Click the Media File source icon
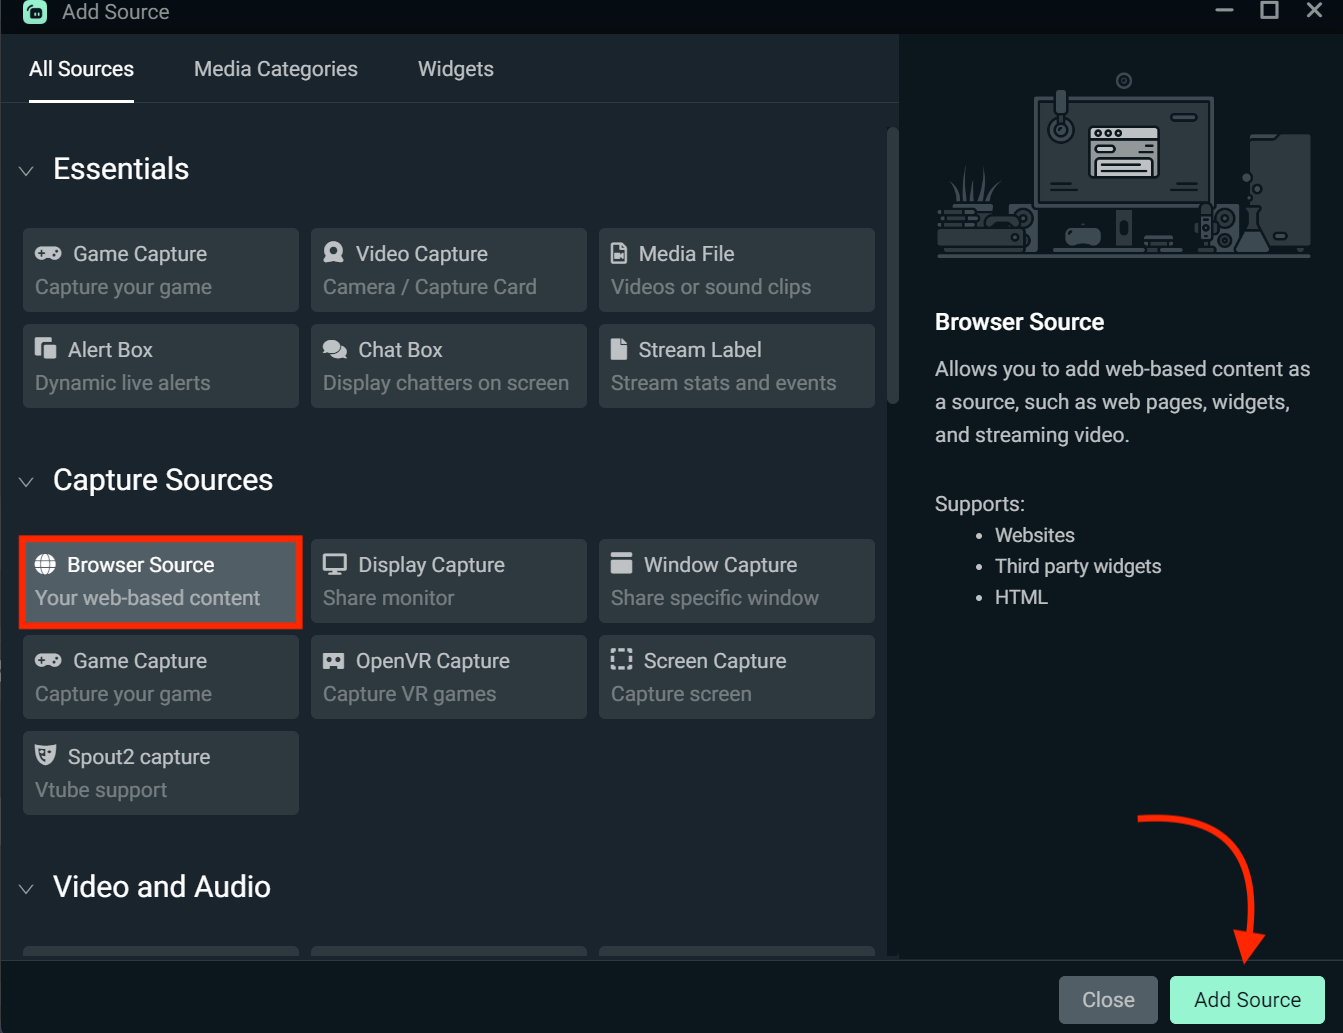 [621, 253]
